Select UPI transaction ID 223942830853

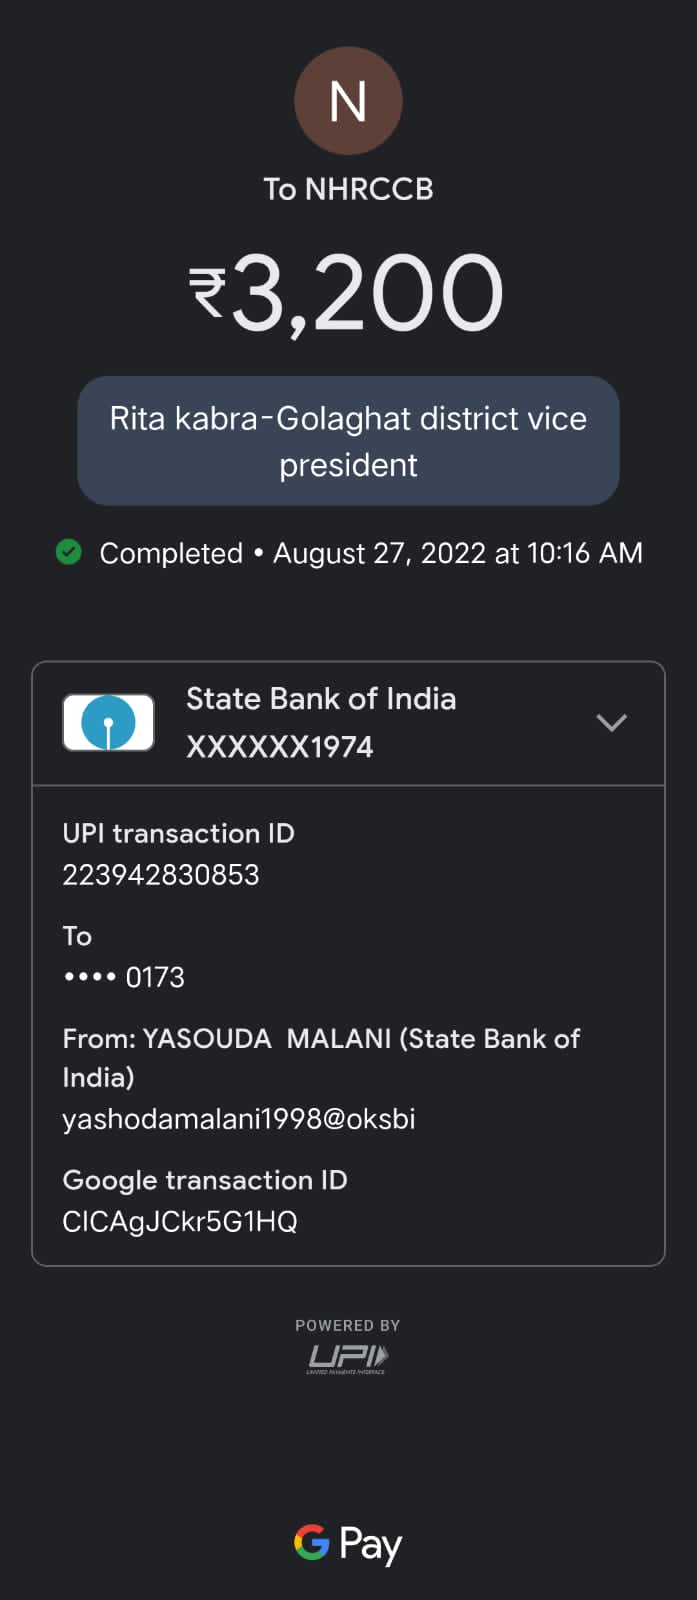161,875
